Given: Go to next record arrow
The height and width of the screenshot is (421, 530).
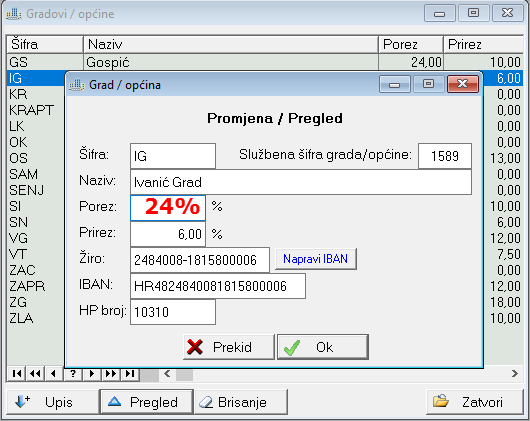Looking at the screenshot, I should pos(92,374).
